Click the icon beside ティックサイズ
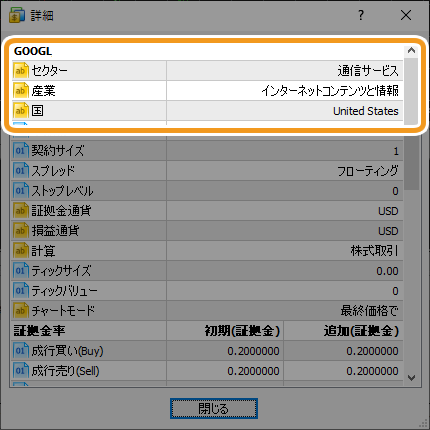Screen dimensions: 430x430 click(x=21, y=271)
